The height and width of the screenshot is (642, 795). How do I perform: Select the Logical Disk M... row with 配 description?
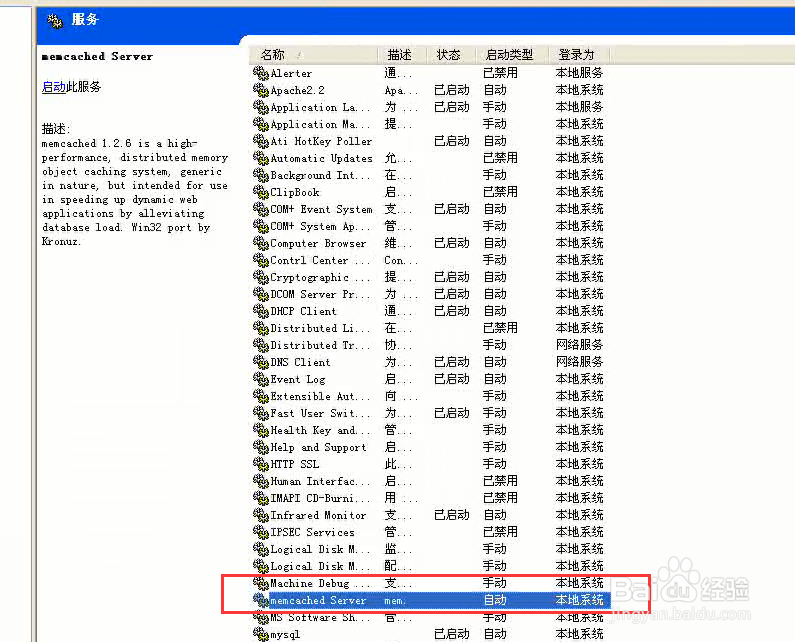(x=320, y=566)
